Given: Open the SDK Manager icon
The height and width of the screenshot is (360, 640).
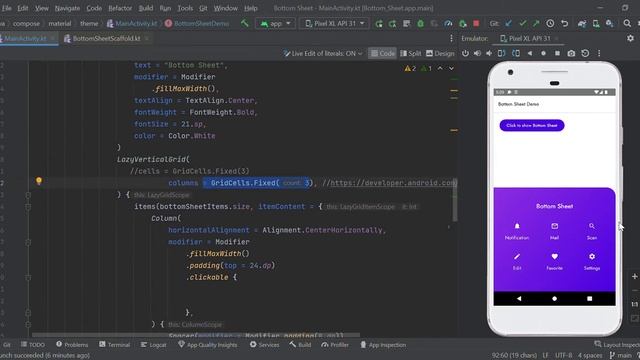Looking at the screenshot, I should pyautogui.click(x=609, y=24).
